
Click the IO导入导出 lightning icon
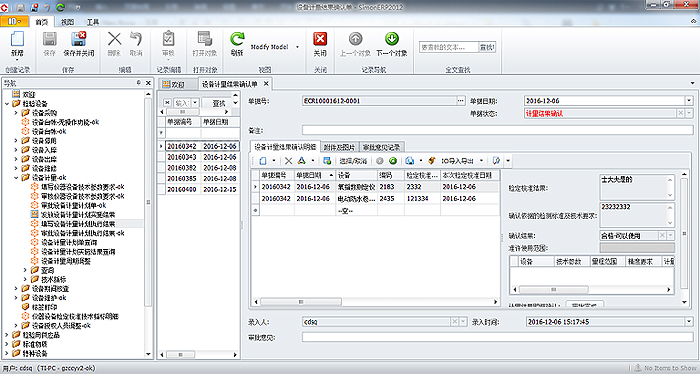[x=431, y=161]
